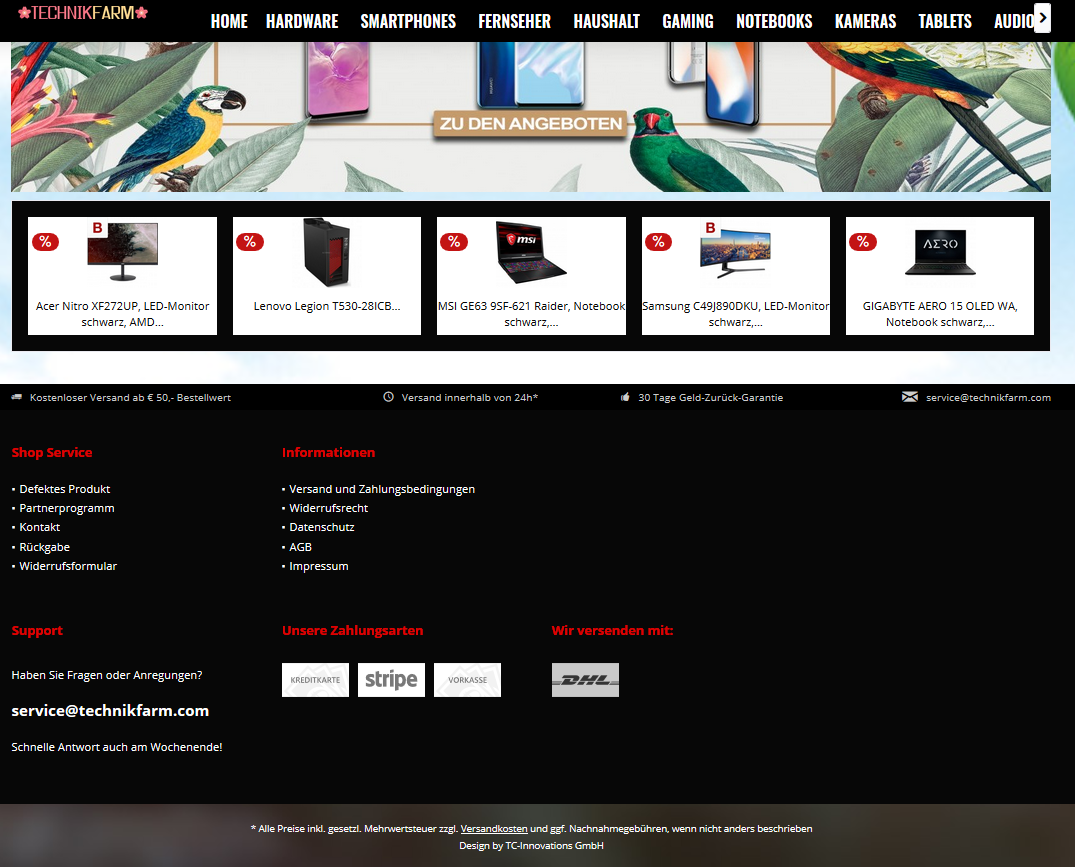Open the Defektes Produkt link
Viewport: 1075px width, 867px height.
64,489
